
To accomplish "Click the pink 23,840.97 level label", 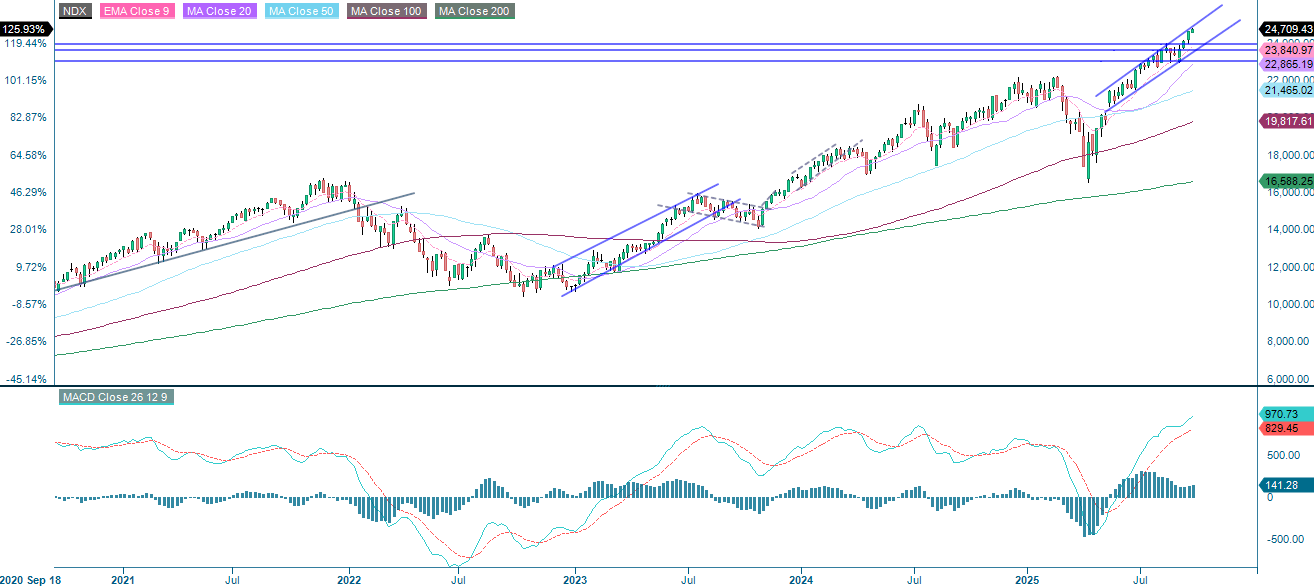I will pyautogui.click(x=1286, y=49).
